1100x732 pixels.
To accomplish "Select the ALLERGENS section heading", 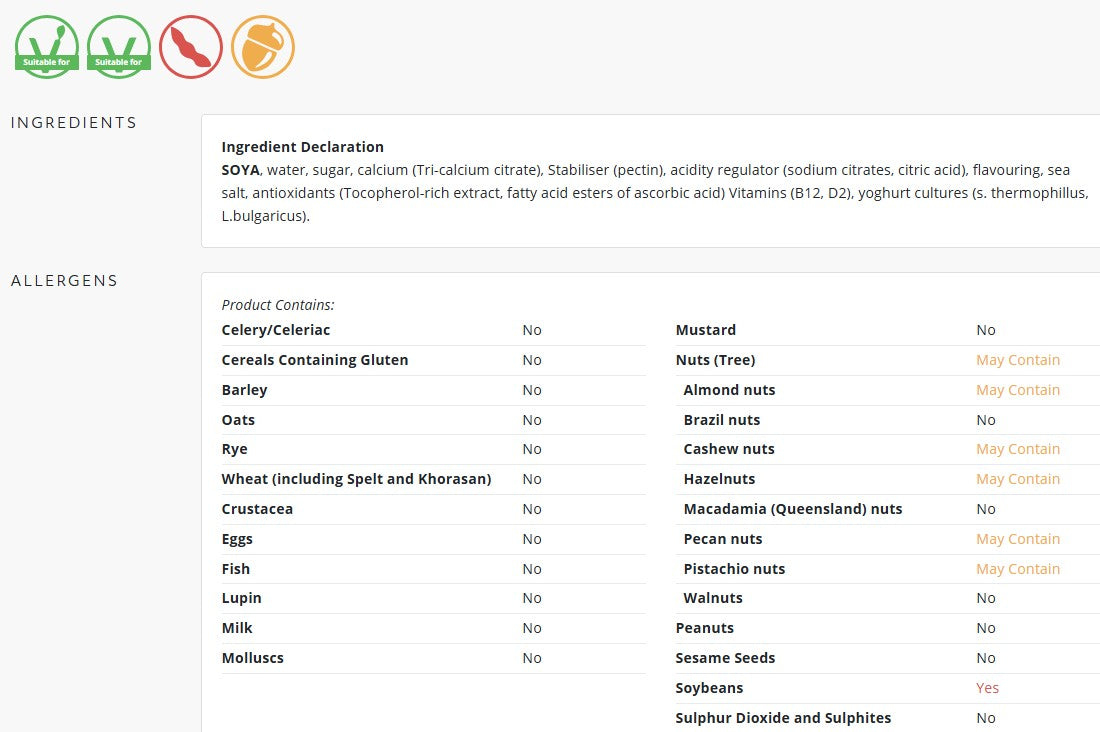I will coord(65,281).
